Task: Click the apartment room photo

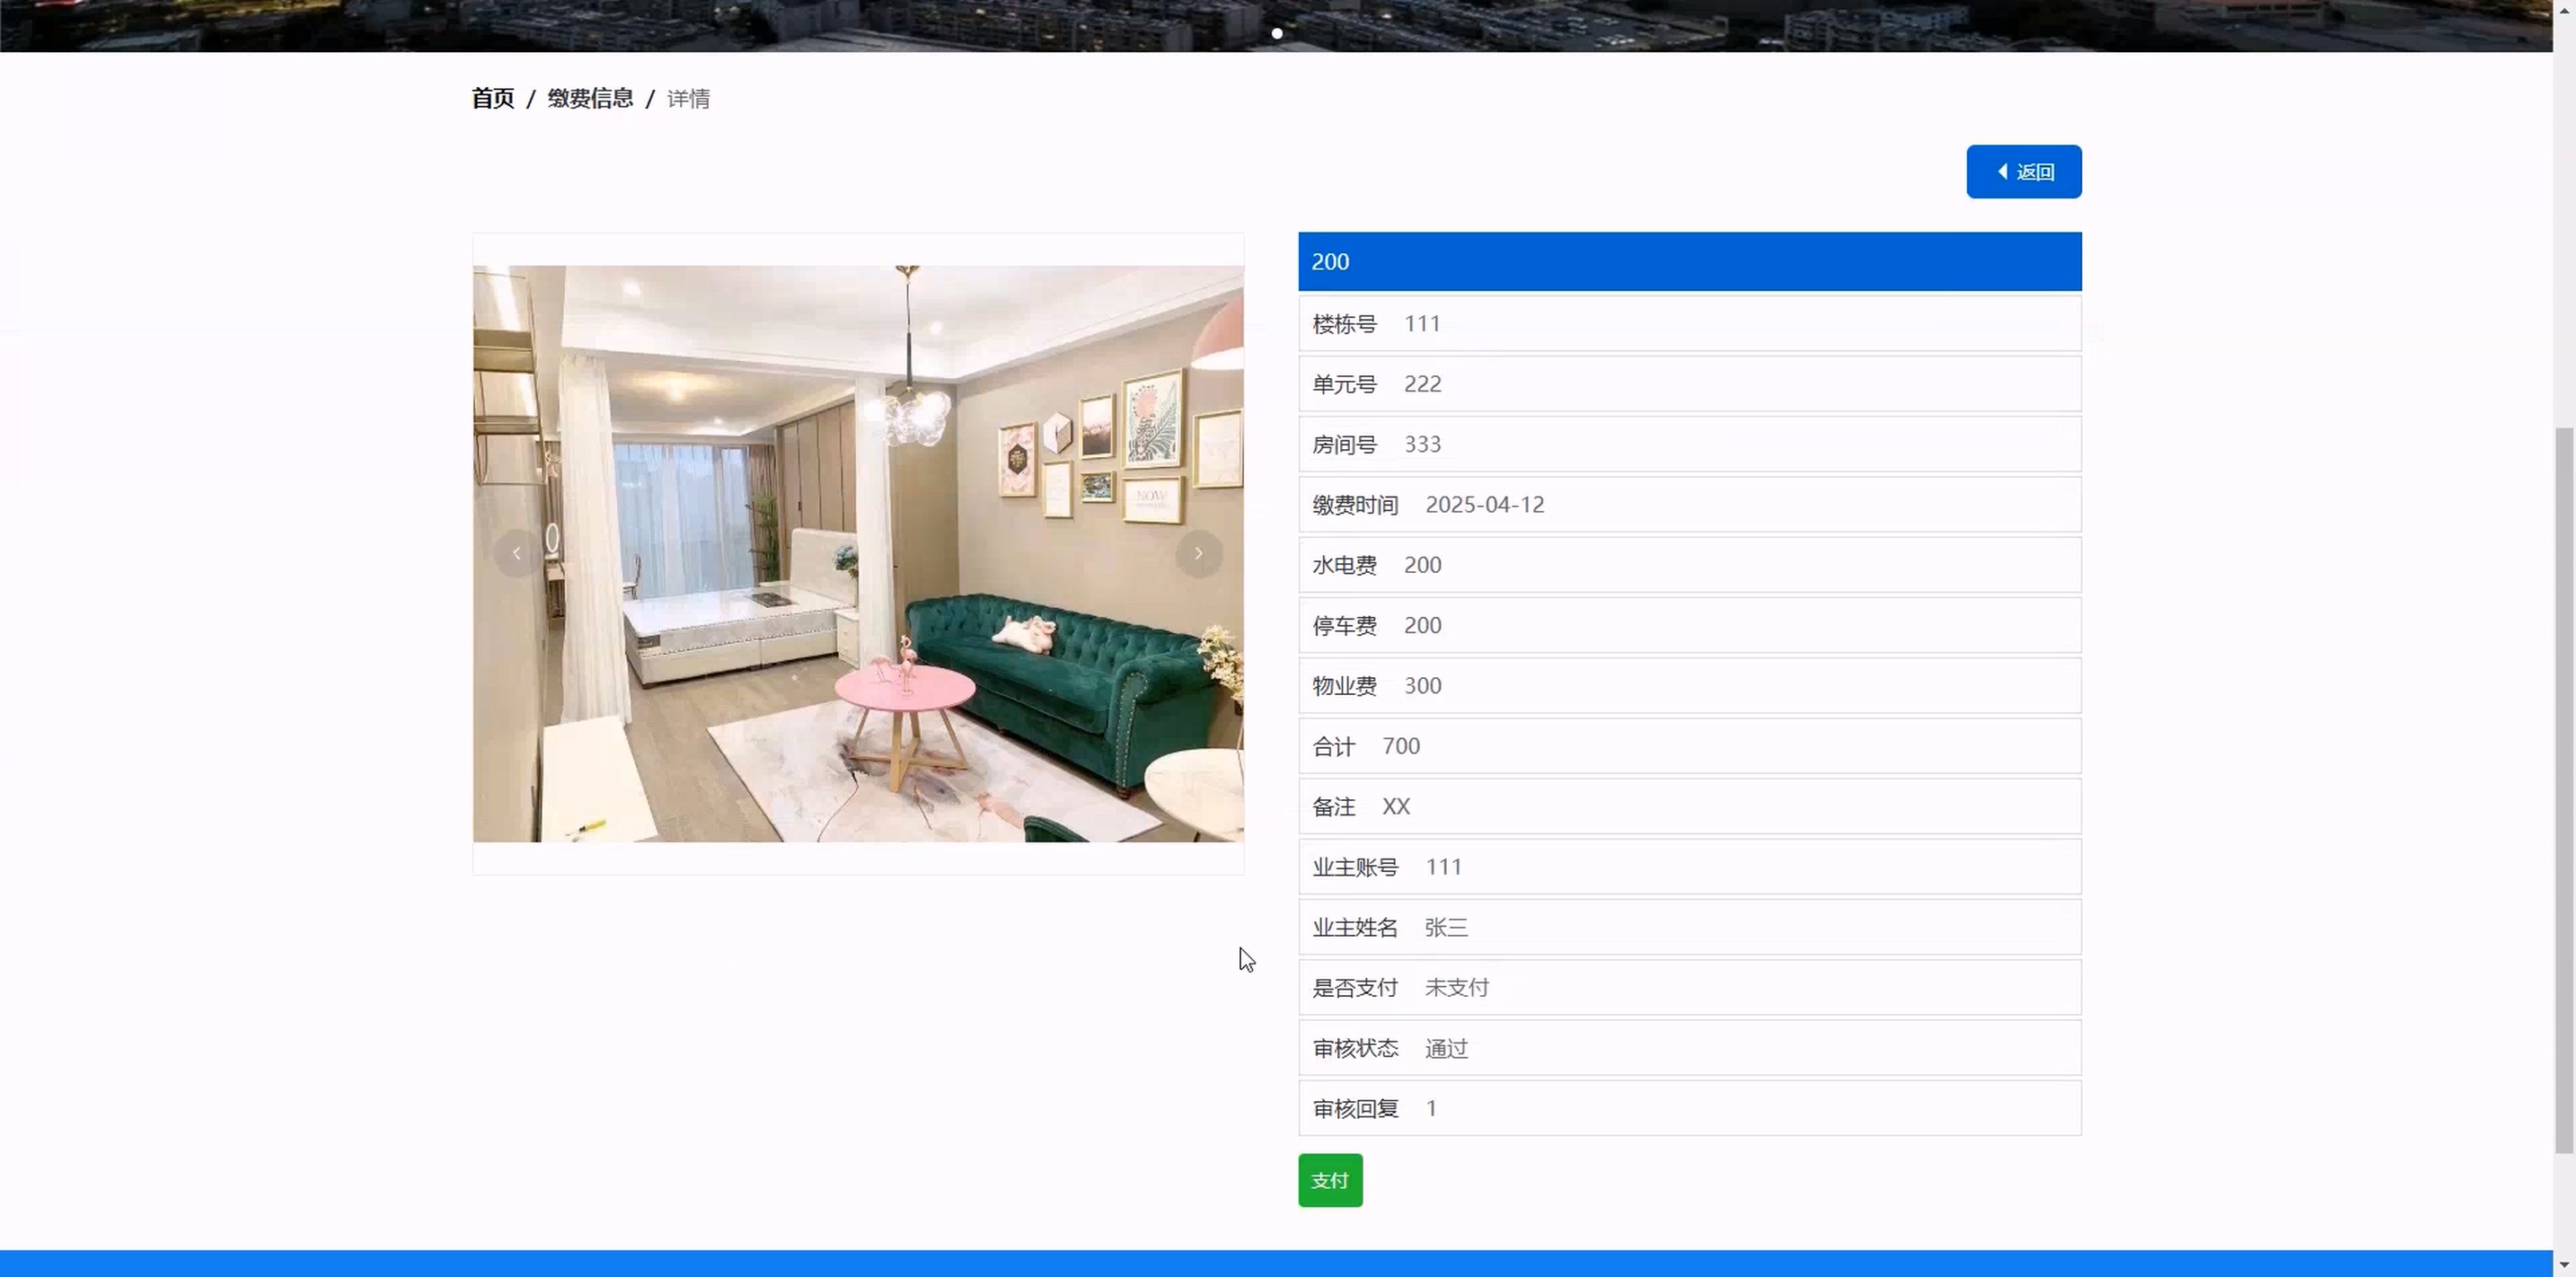Action: tap(858, 553)
